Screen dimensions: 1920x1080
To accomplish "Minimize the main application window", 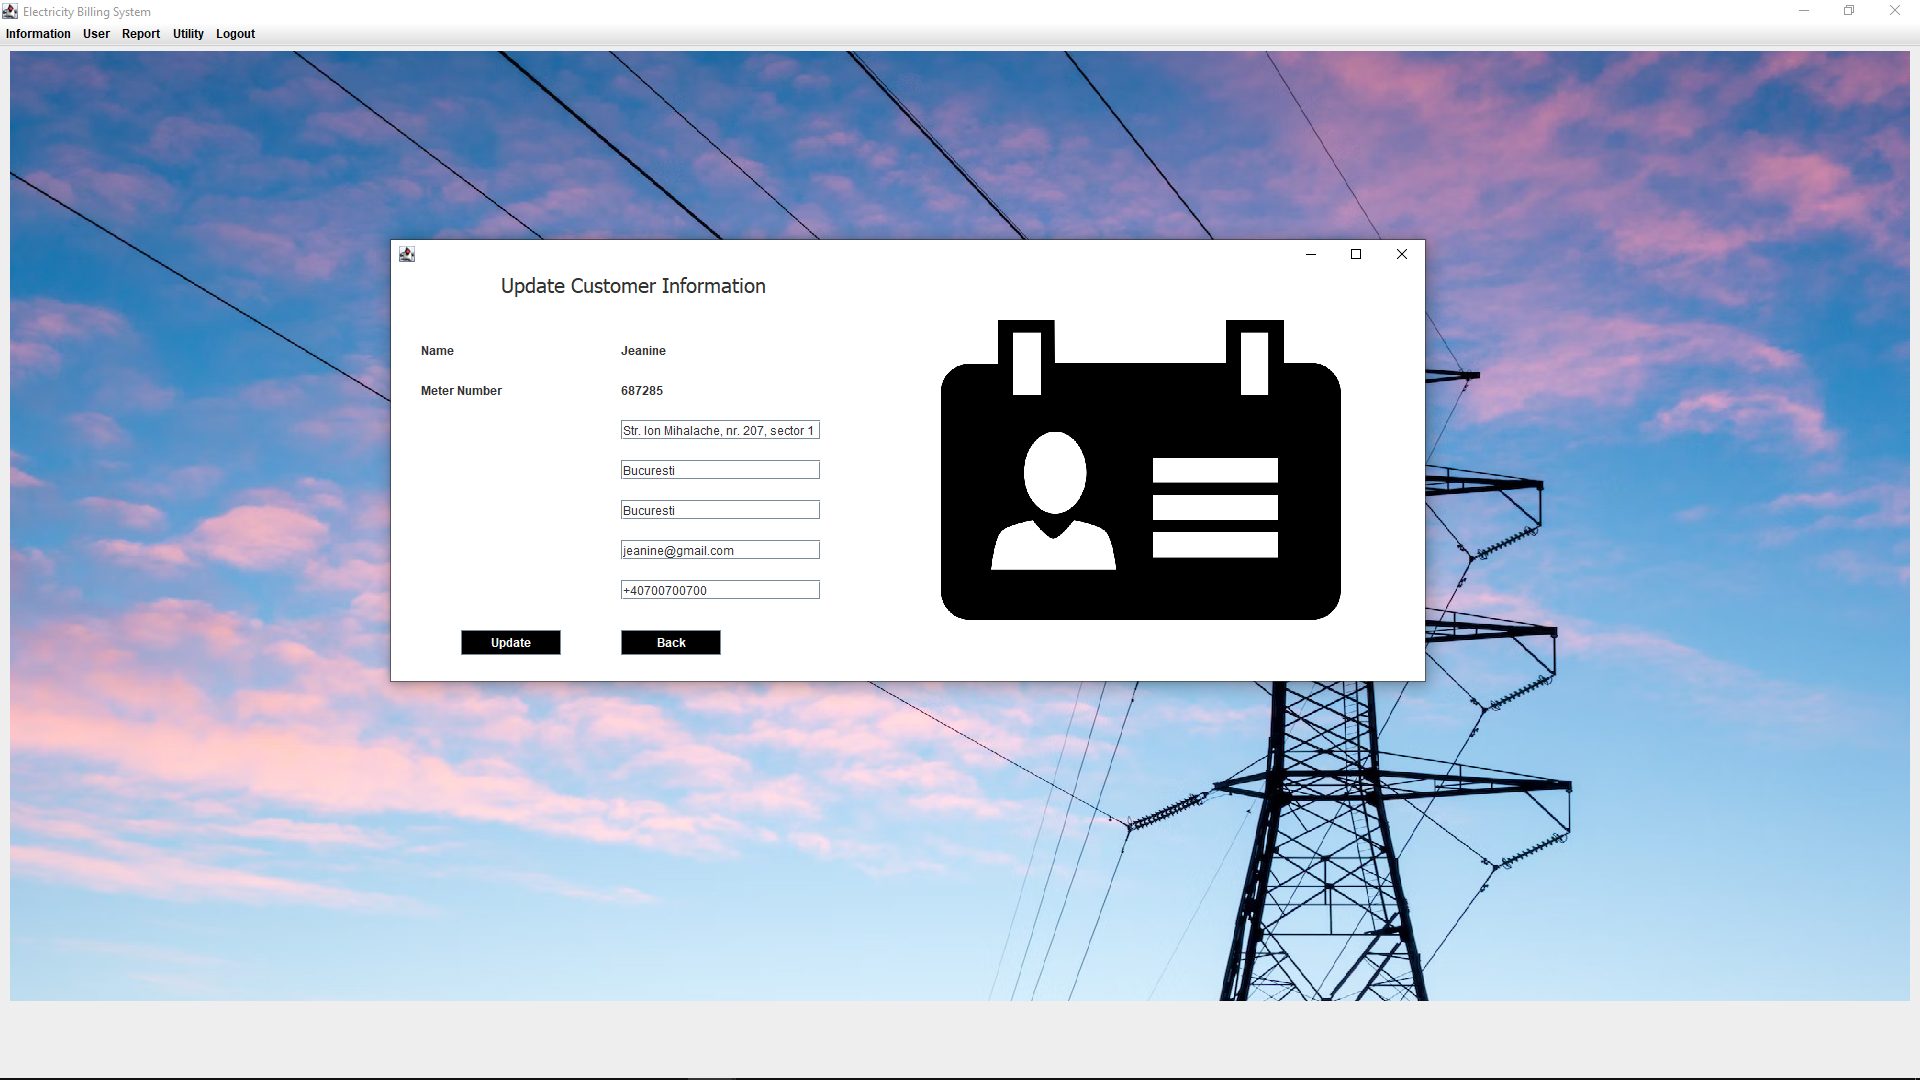I will [x=1804, y=11].
